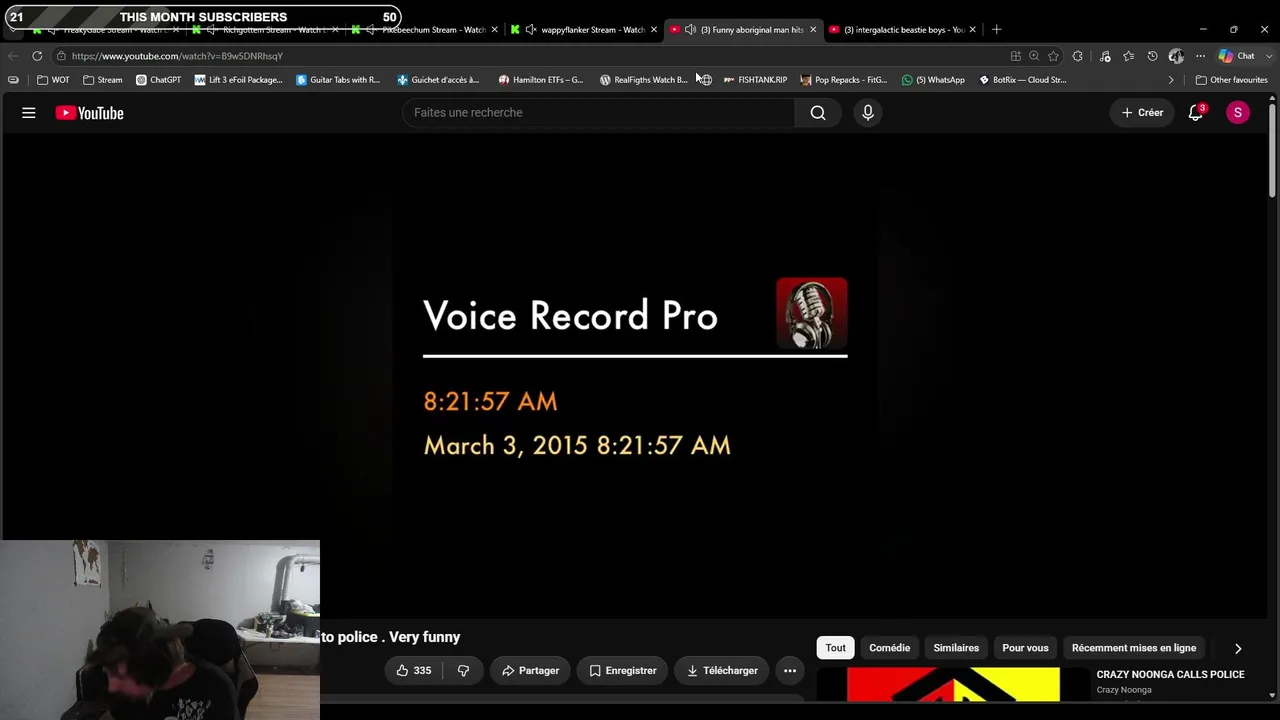Viewport: 1280px width, 720px height.
Task: Filter suggestions by Comédie
Action: [x=890, y=648]
